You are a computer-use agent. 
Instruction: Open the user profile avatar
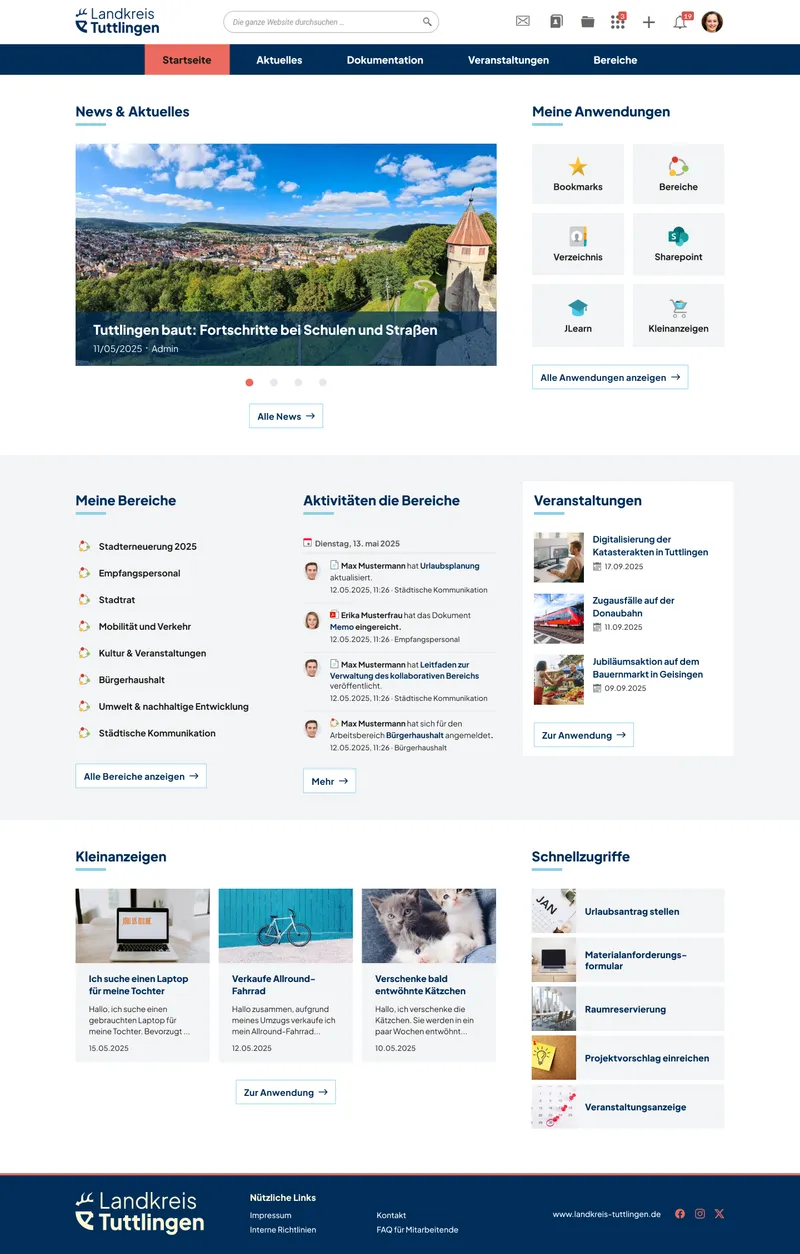(712, 22)
